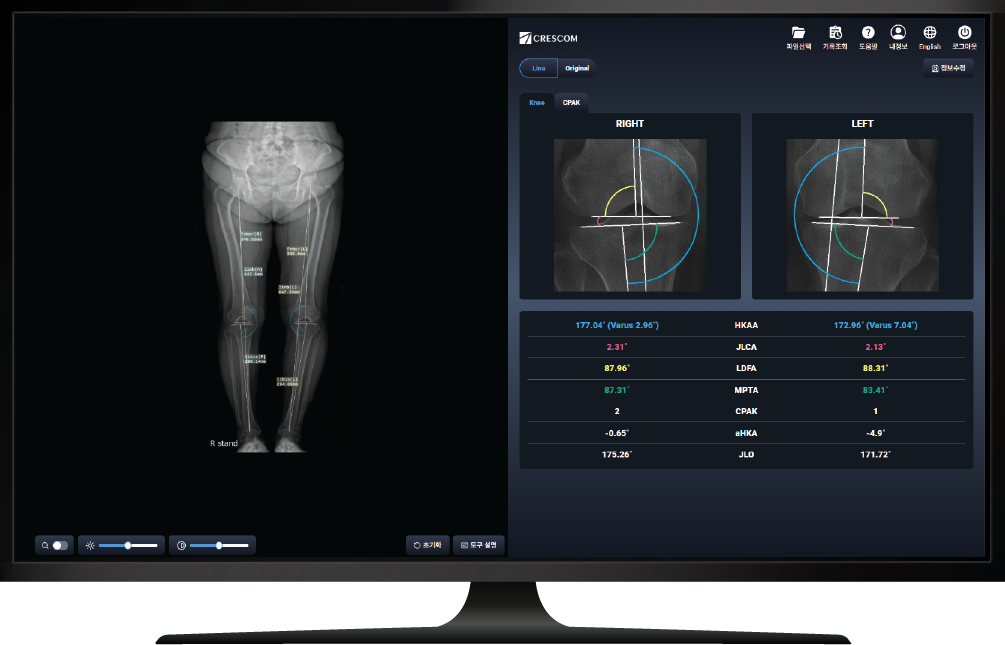Open the record history icon
This screenshot has width=1005, height=645.
(x=835, y=33)
